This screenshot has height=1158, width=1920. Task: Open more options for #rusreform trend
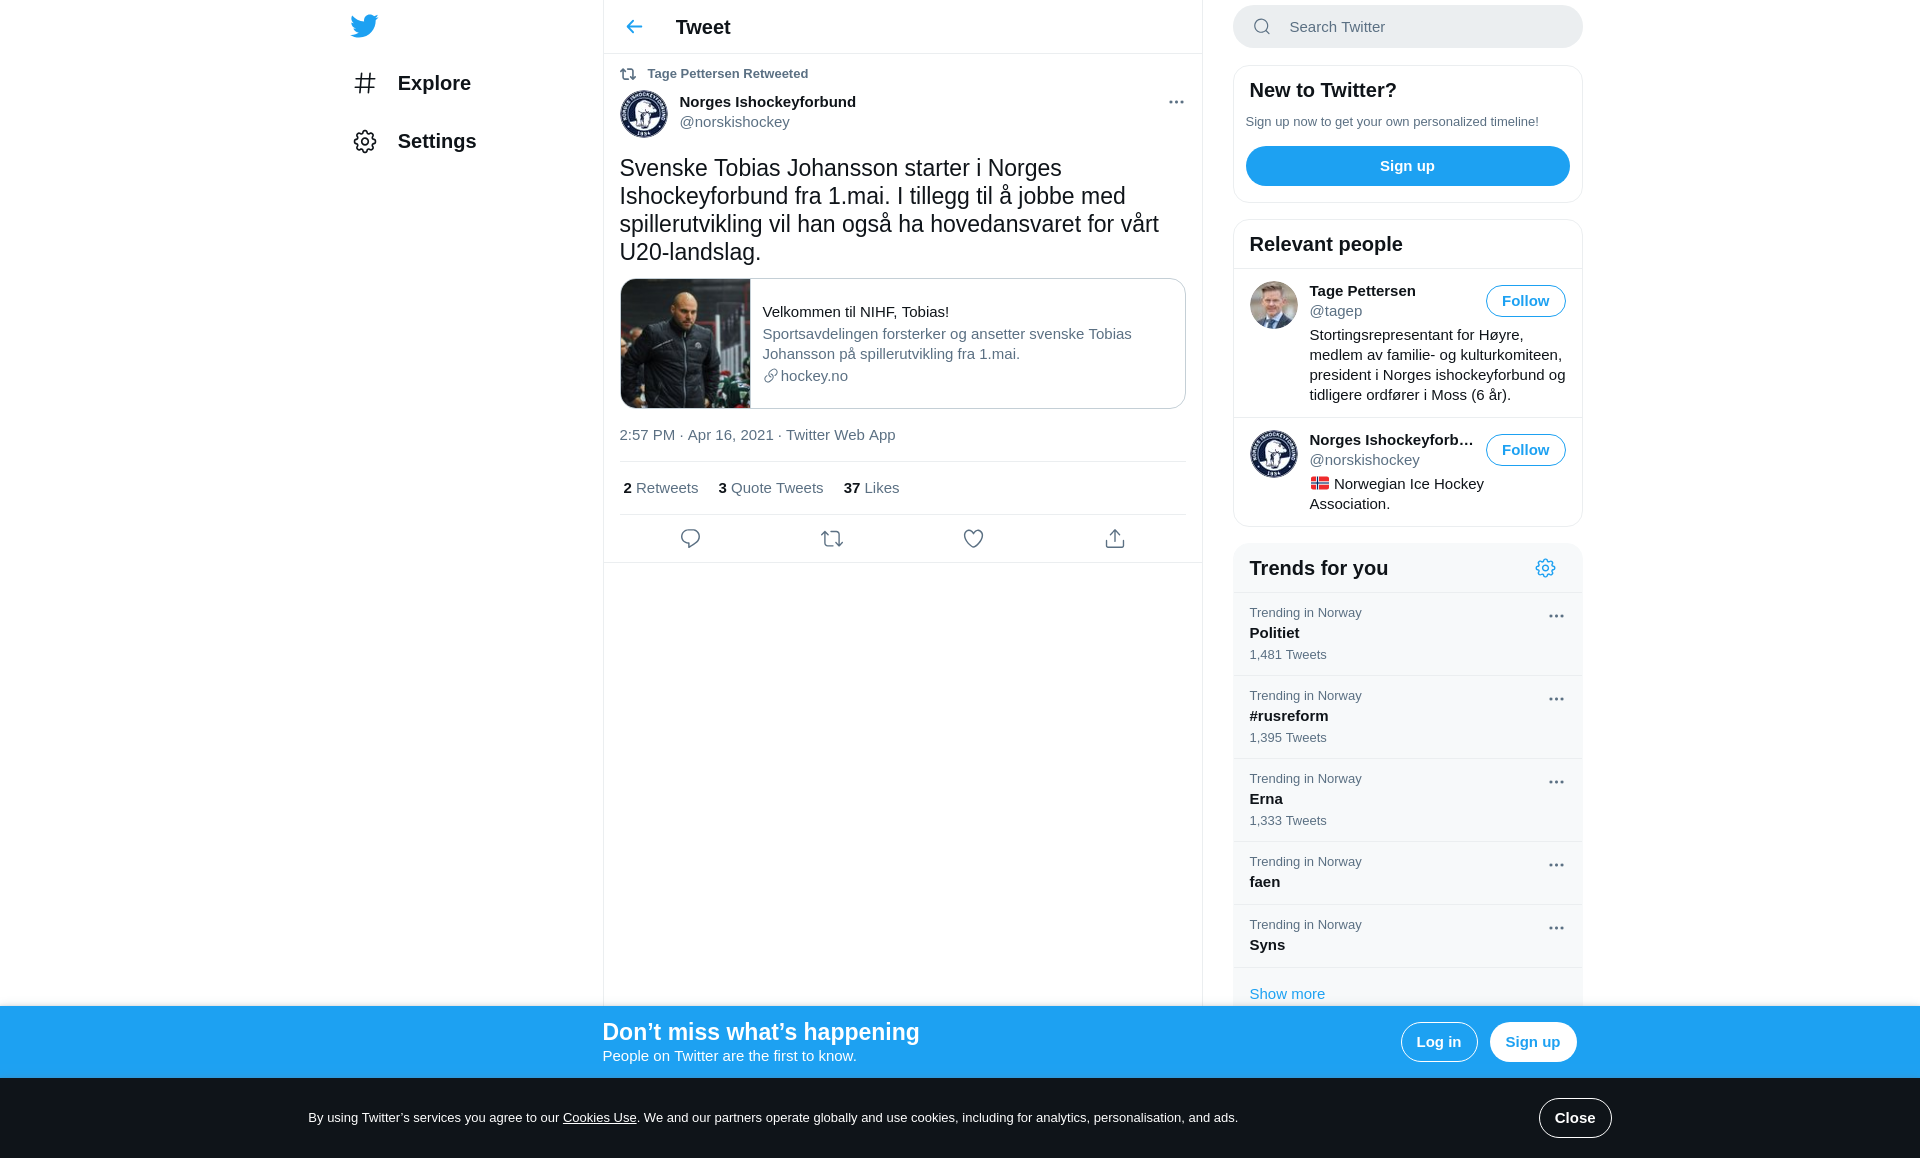1556,699
